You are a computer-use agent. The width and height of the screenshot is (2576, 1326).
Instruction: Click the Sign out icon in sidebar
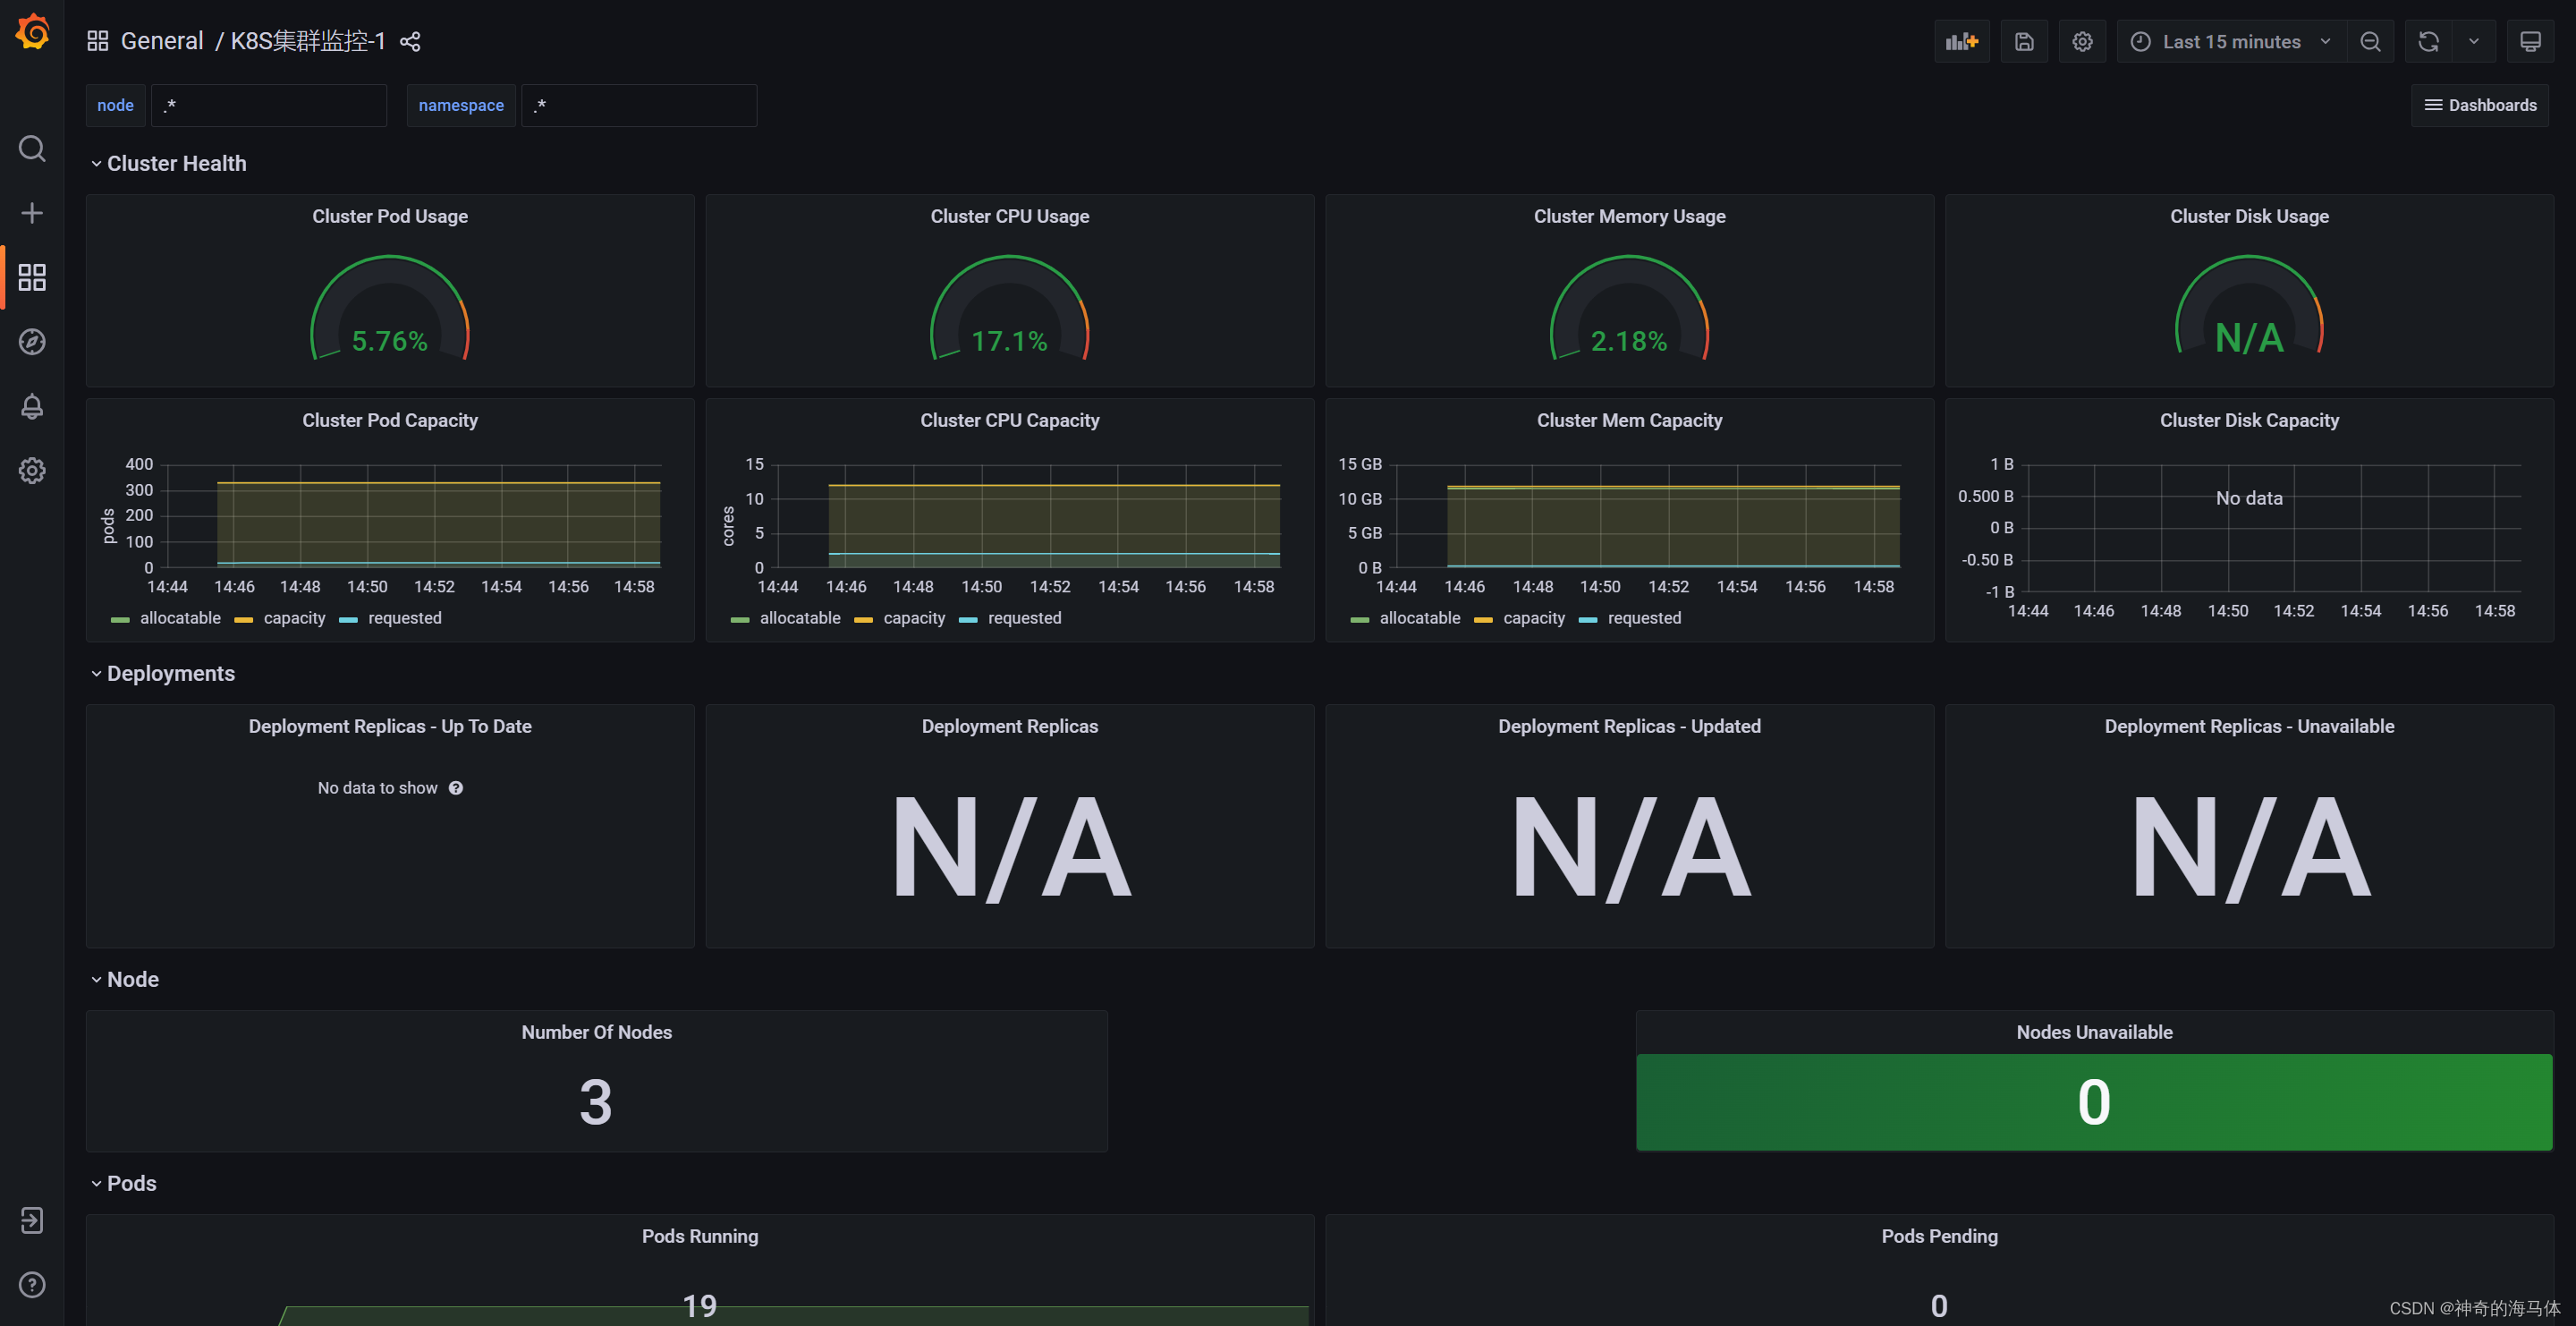tap(32, 1220)
